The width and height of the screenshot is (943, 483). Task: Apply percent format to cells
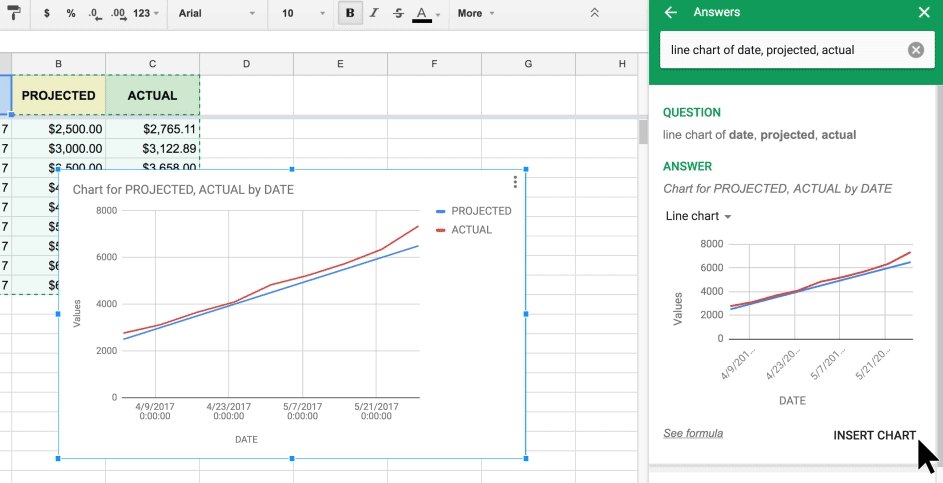pyautogui.click(x=71, y=13)
